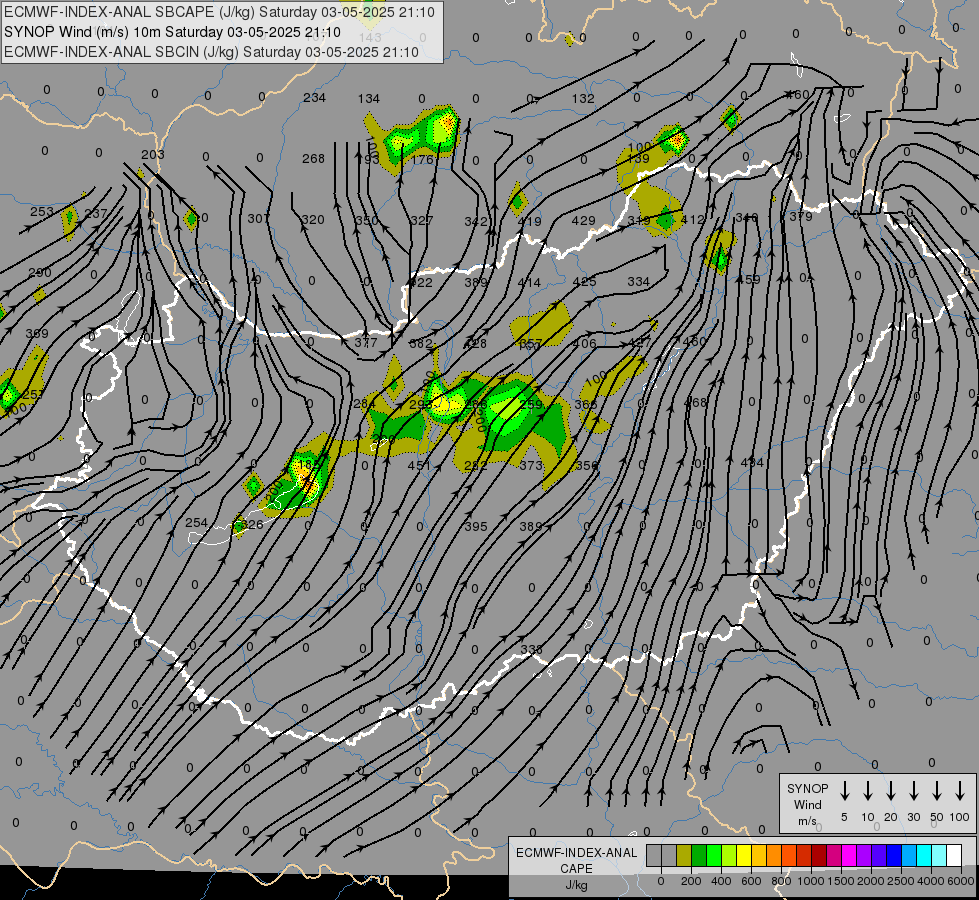The image size is (979, 900).
Task: Pick the pure yellow swatch in the CAPE legend
Action: [x=744, y=855]
